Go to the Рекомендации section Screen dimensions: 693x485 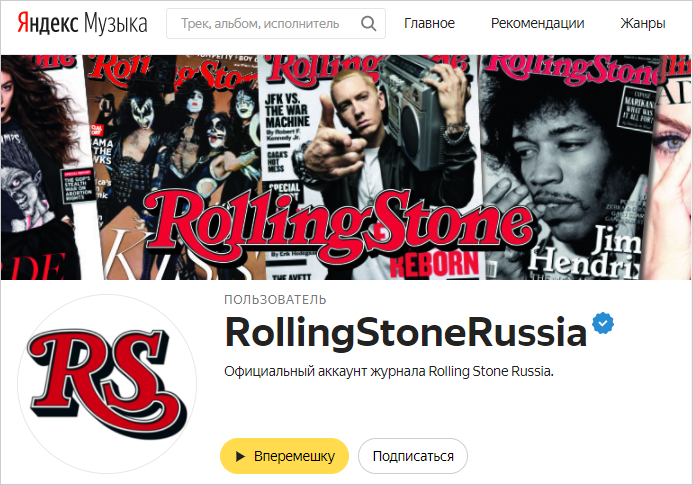click(537, 23)
